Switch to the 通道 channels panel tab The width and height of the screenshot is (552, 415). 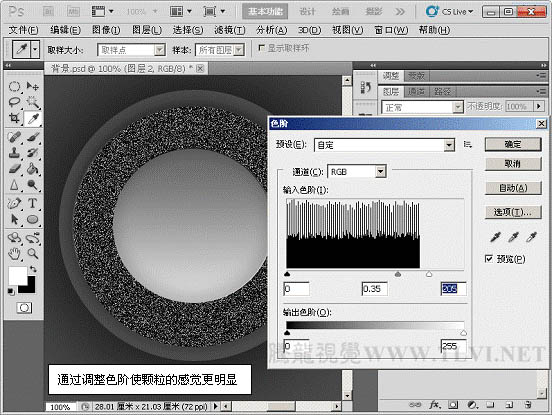tap(416, 92)
